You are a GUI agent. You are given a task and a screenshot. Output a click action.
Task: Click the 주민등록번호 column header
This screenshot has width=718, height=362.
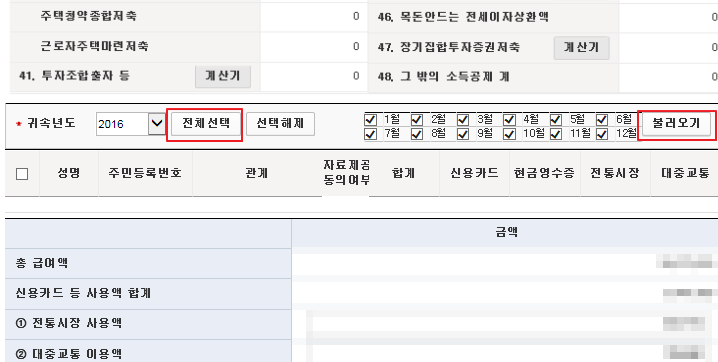tap(145, 173)
